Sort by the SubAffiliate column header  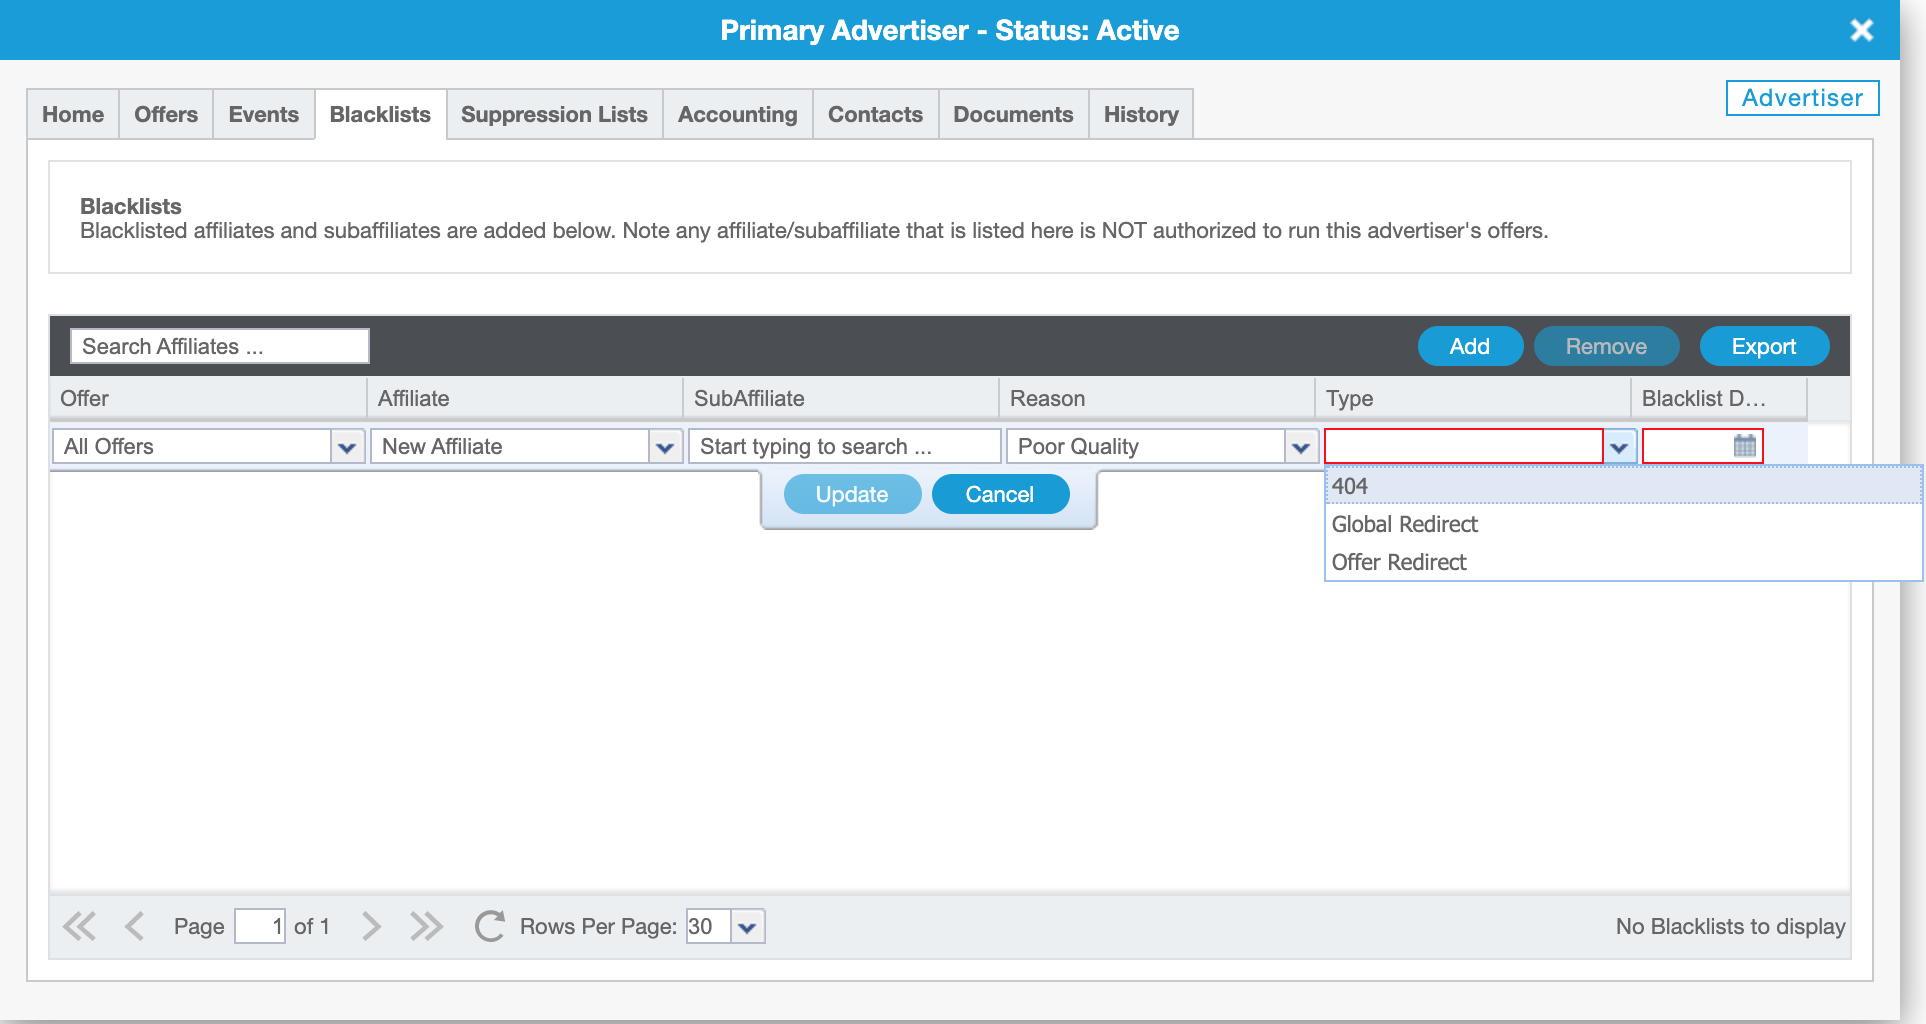(x=841, y=398)
